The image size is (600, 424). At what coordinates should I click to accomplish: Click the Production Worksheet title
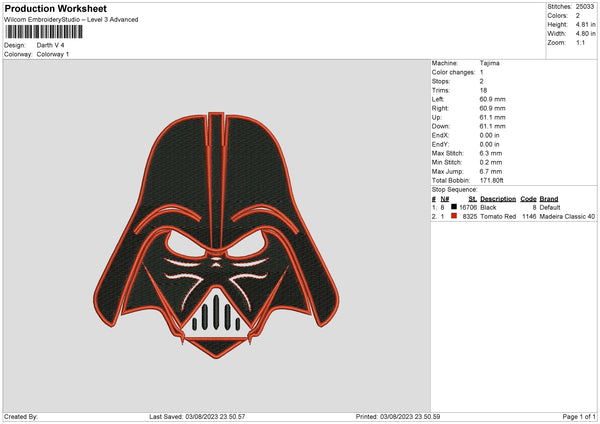tap(55, 8)
